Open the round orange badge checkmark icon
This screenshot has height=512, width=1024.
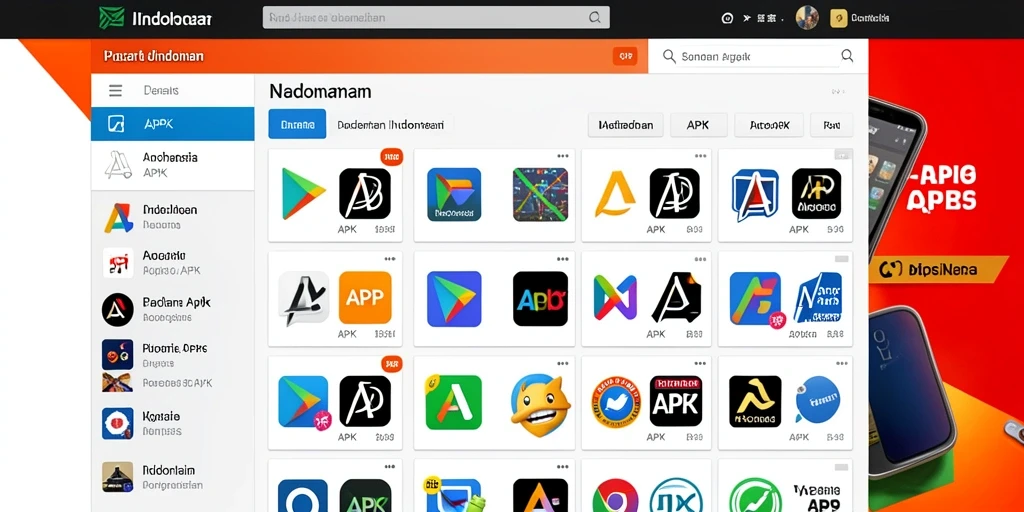coord(616,401)
